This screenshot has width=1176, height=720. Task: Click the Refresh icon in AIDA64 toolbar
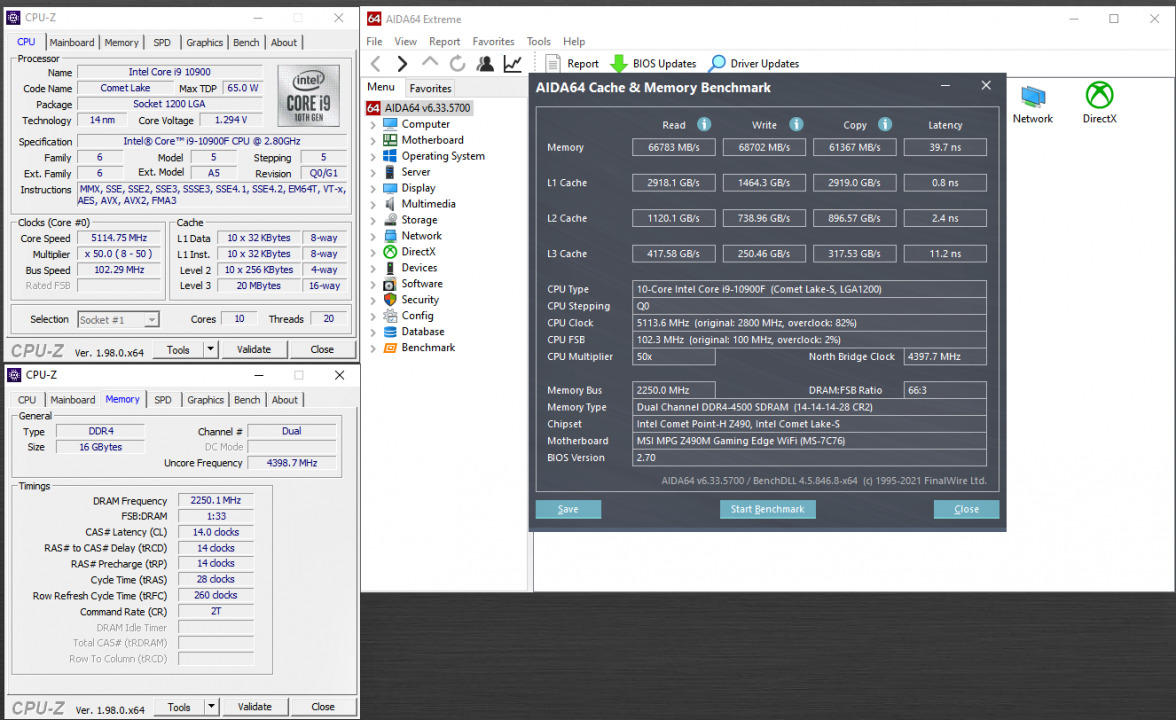click(x=457, y=64)
